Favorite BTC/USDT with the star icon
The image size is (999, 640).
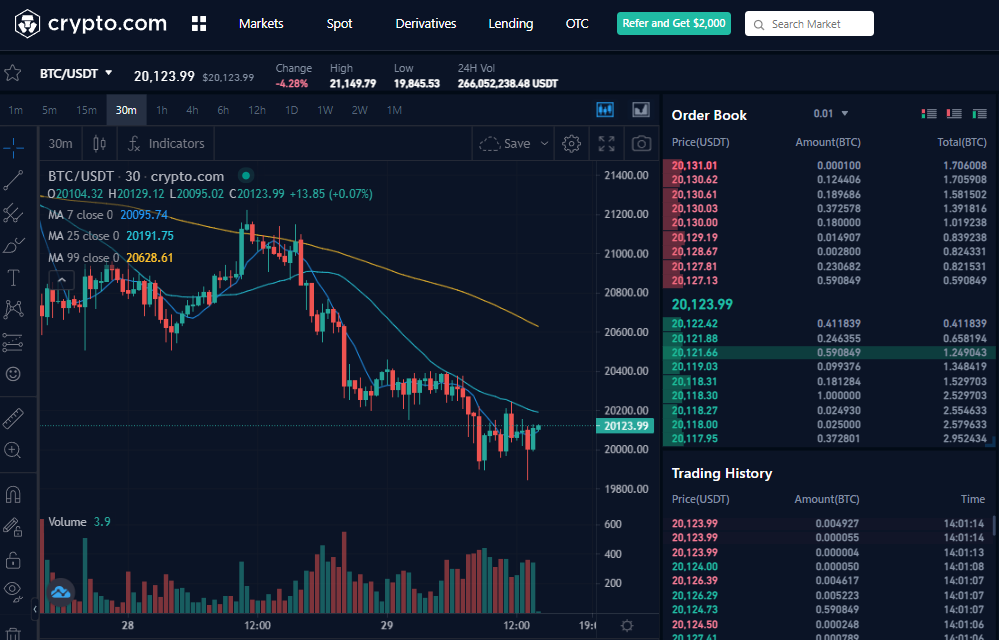tap(13, 73)
